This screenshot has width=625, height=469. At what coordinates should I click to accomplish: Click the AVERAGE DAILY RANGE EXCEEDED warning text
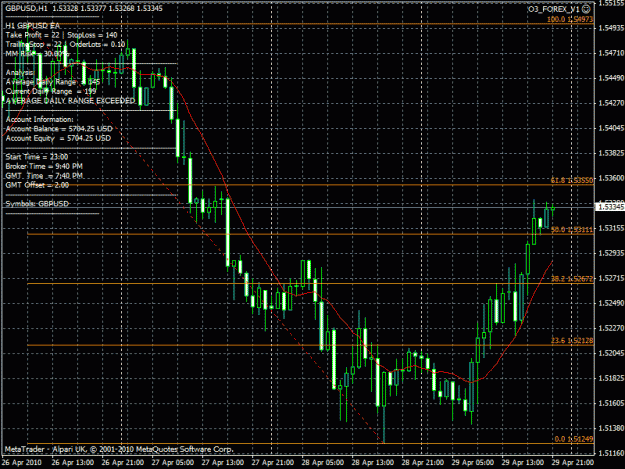tap(71, 100)
